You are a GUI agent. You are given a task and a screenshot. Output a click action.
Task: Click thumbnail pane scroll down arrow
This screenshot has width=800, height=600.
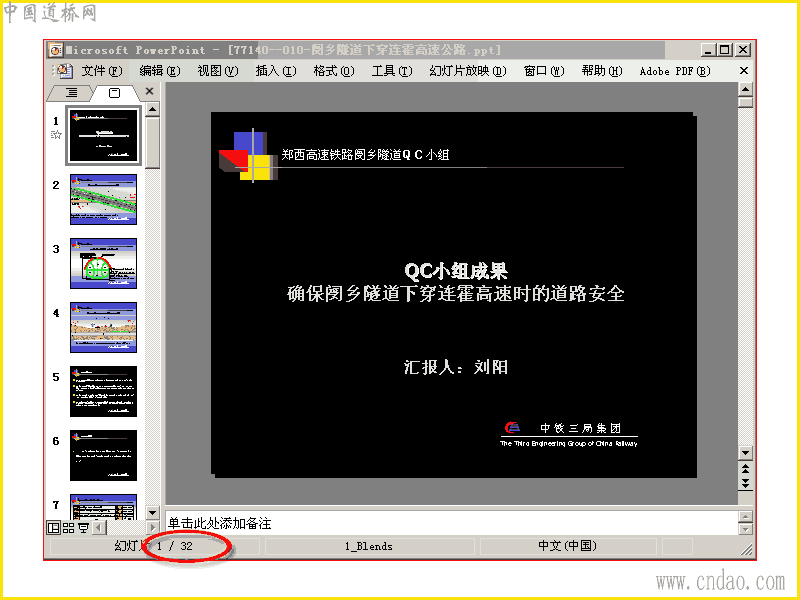[153, 512]
